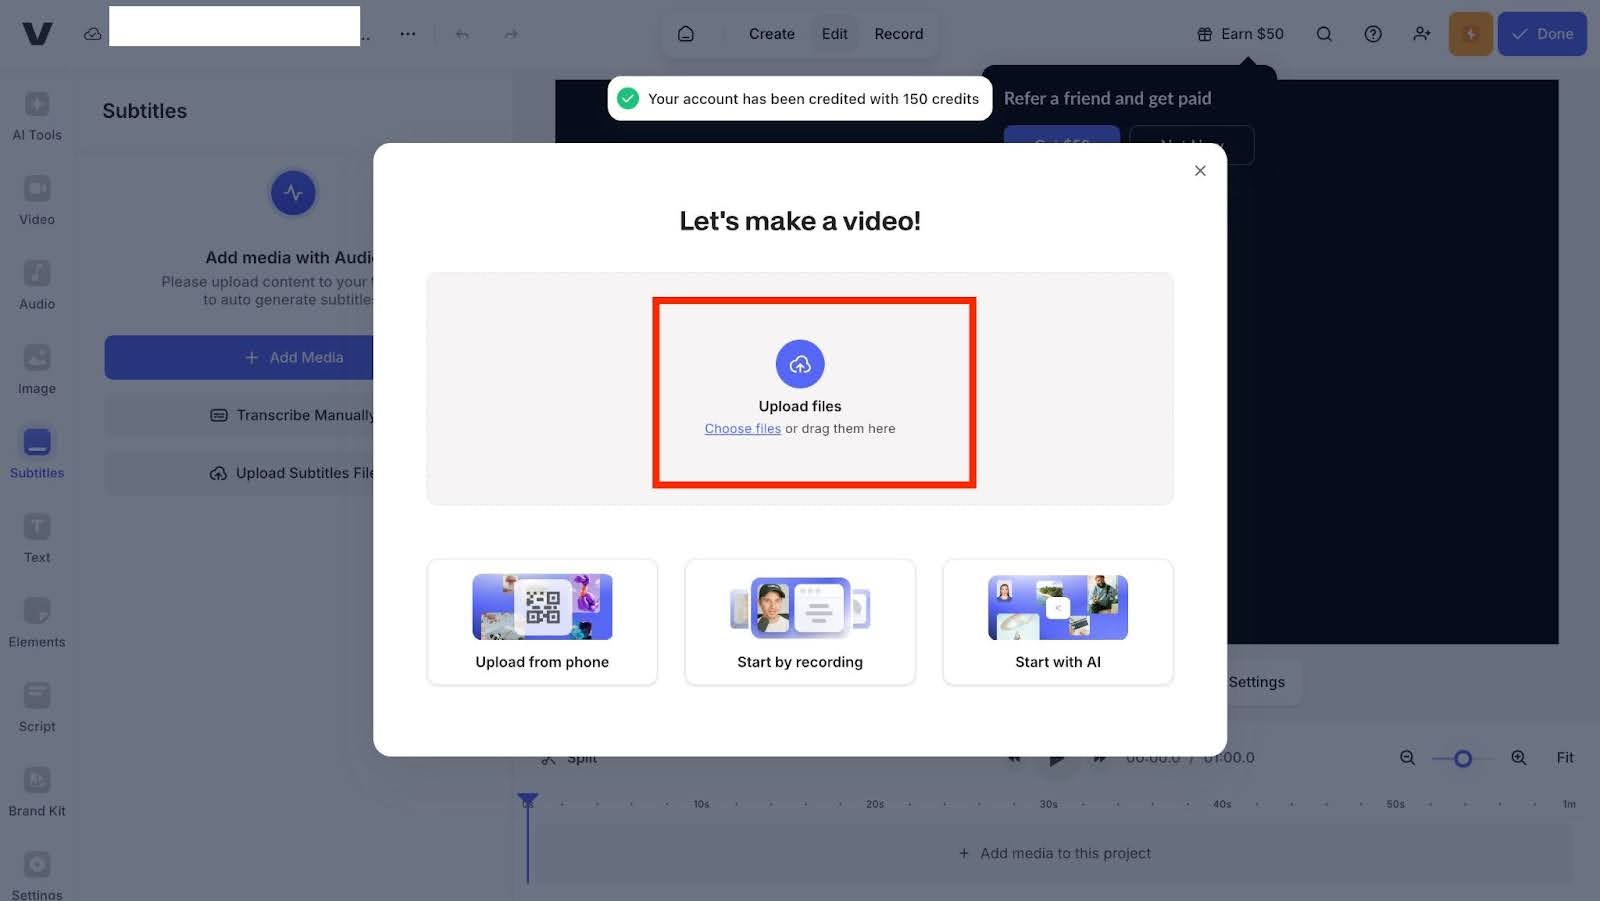Open the Brand Kit panel

pyautogui.click(x=37, y=792)
